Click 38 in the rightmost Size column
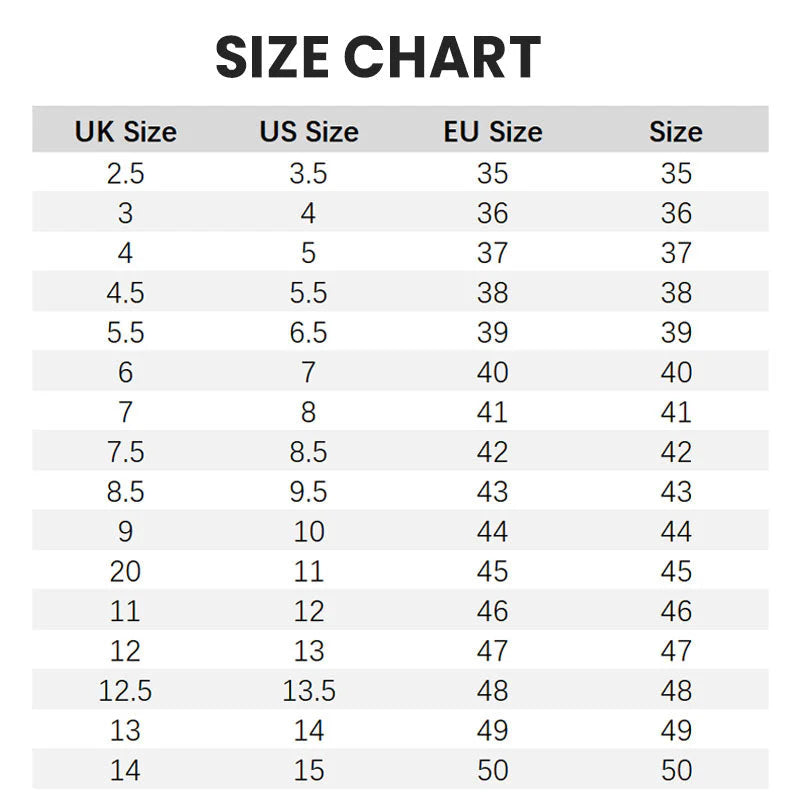 (x=676, y=292)
